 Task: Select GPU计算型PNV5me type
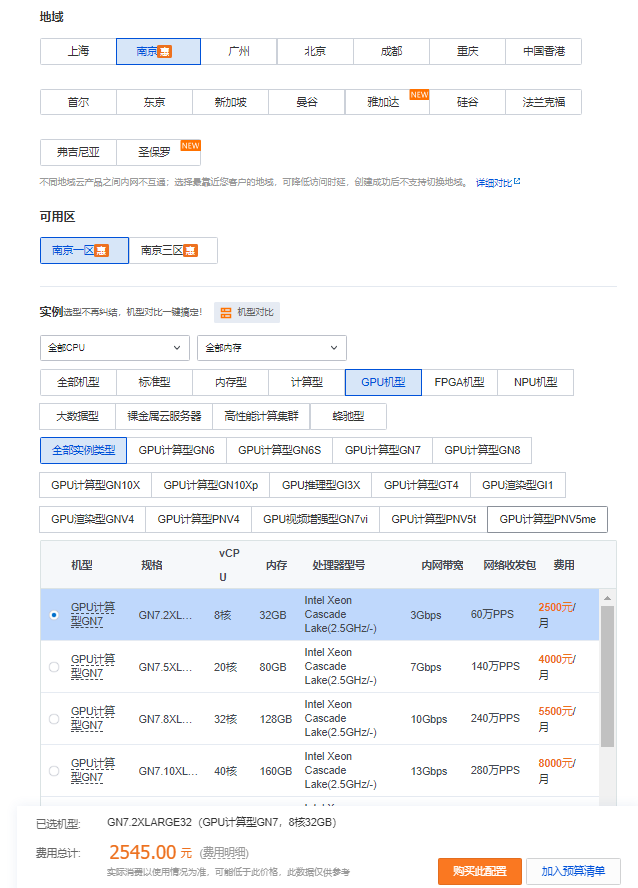(x=547, y=519)
